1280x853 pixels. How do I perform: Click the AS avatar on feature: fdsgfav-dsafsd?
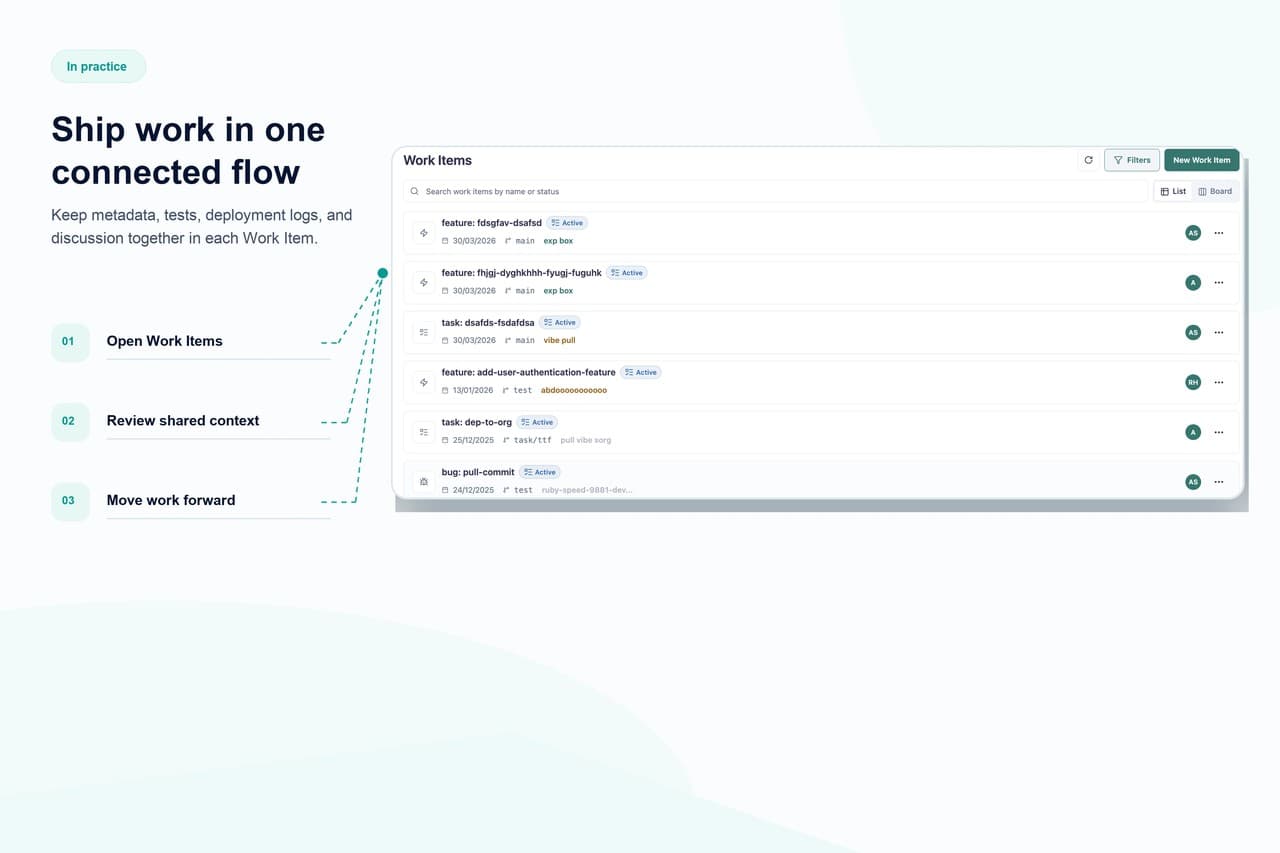(1193, 233)
